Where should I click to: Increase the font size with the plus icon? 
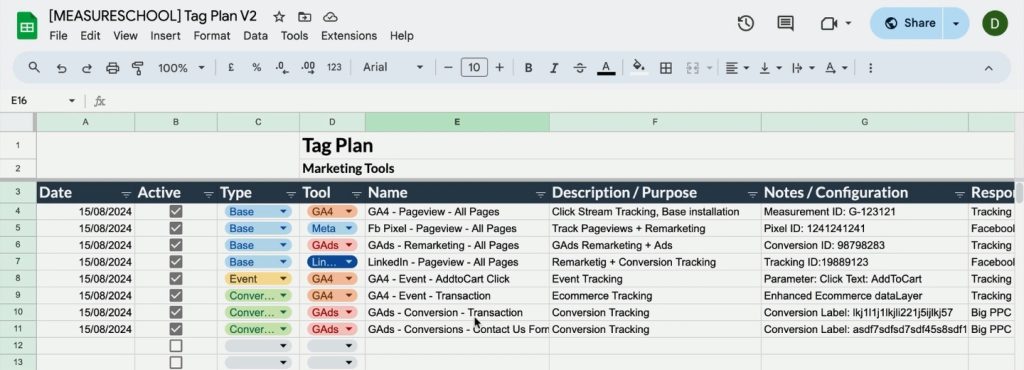500,67
